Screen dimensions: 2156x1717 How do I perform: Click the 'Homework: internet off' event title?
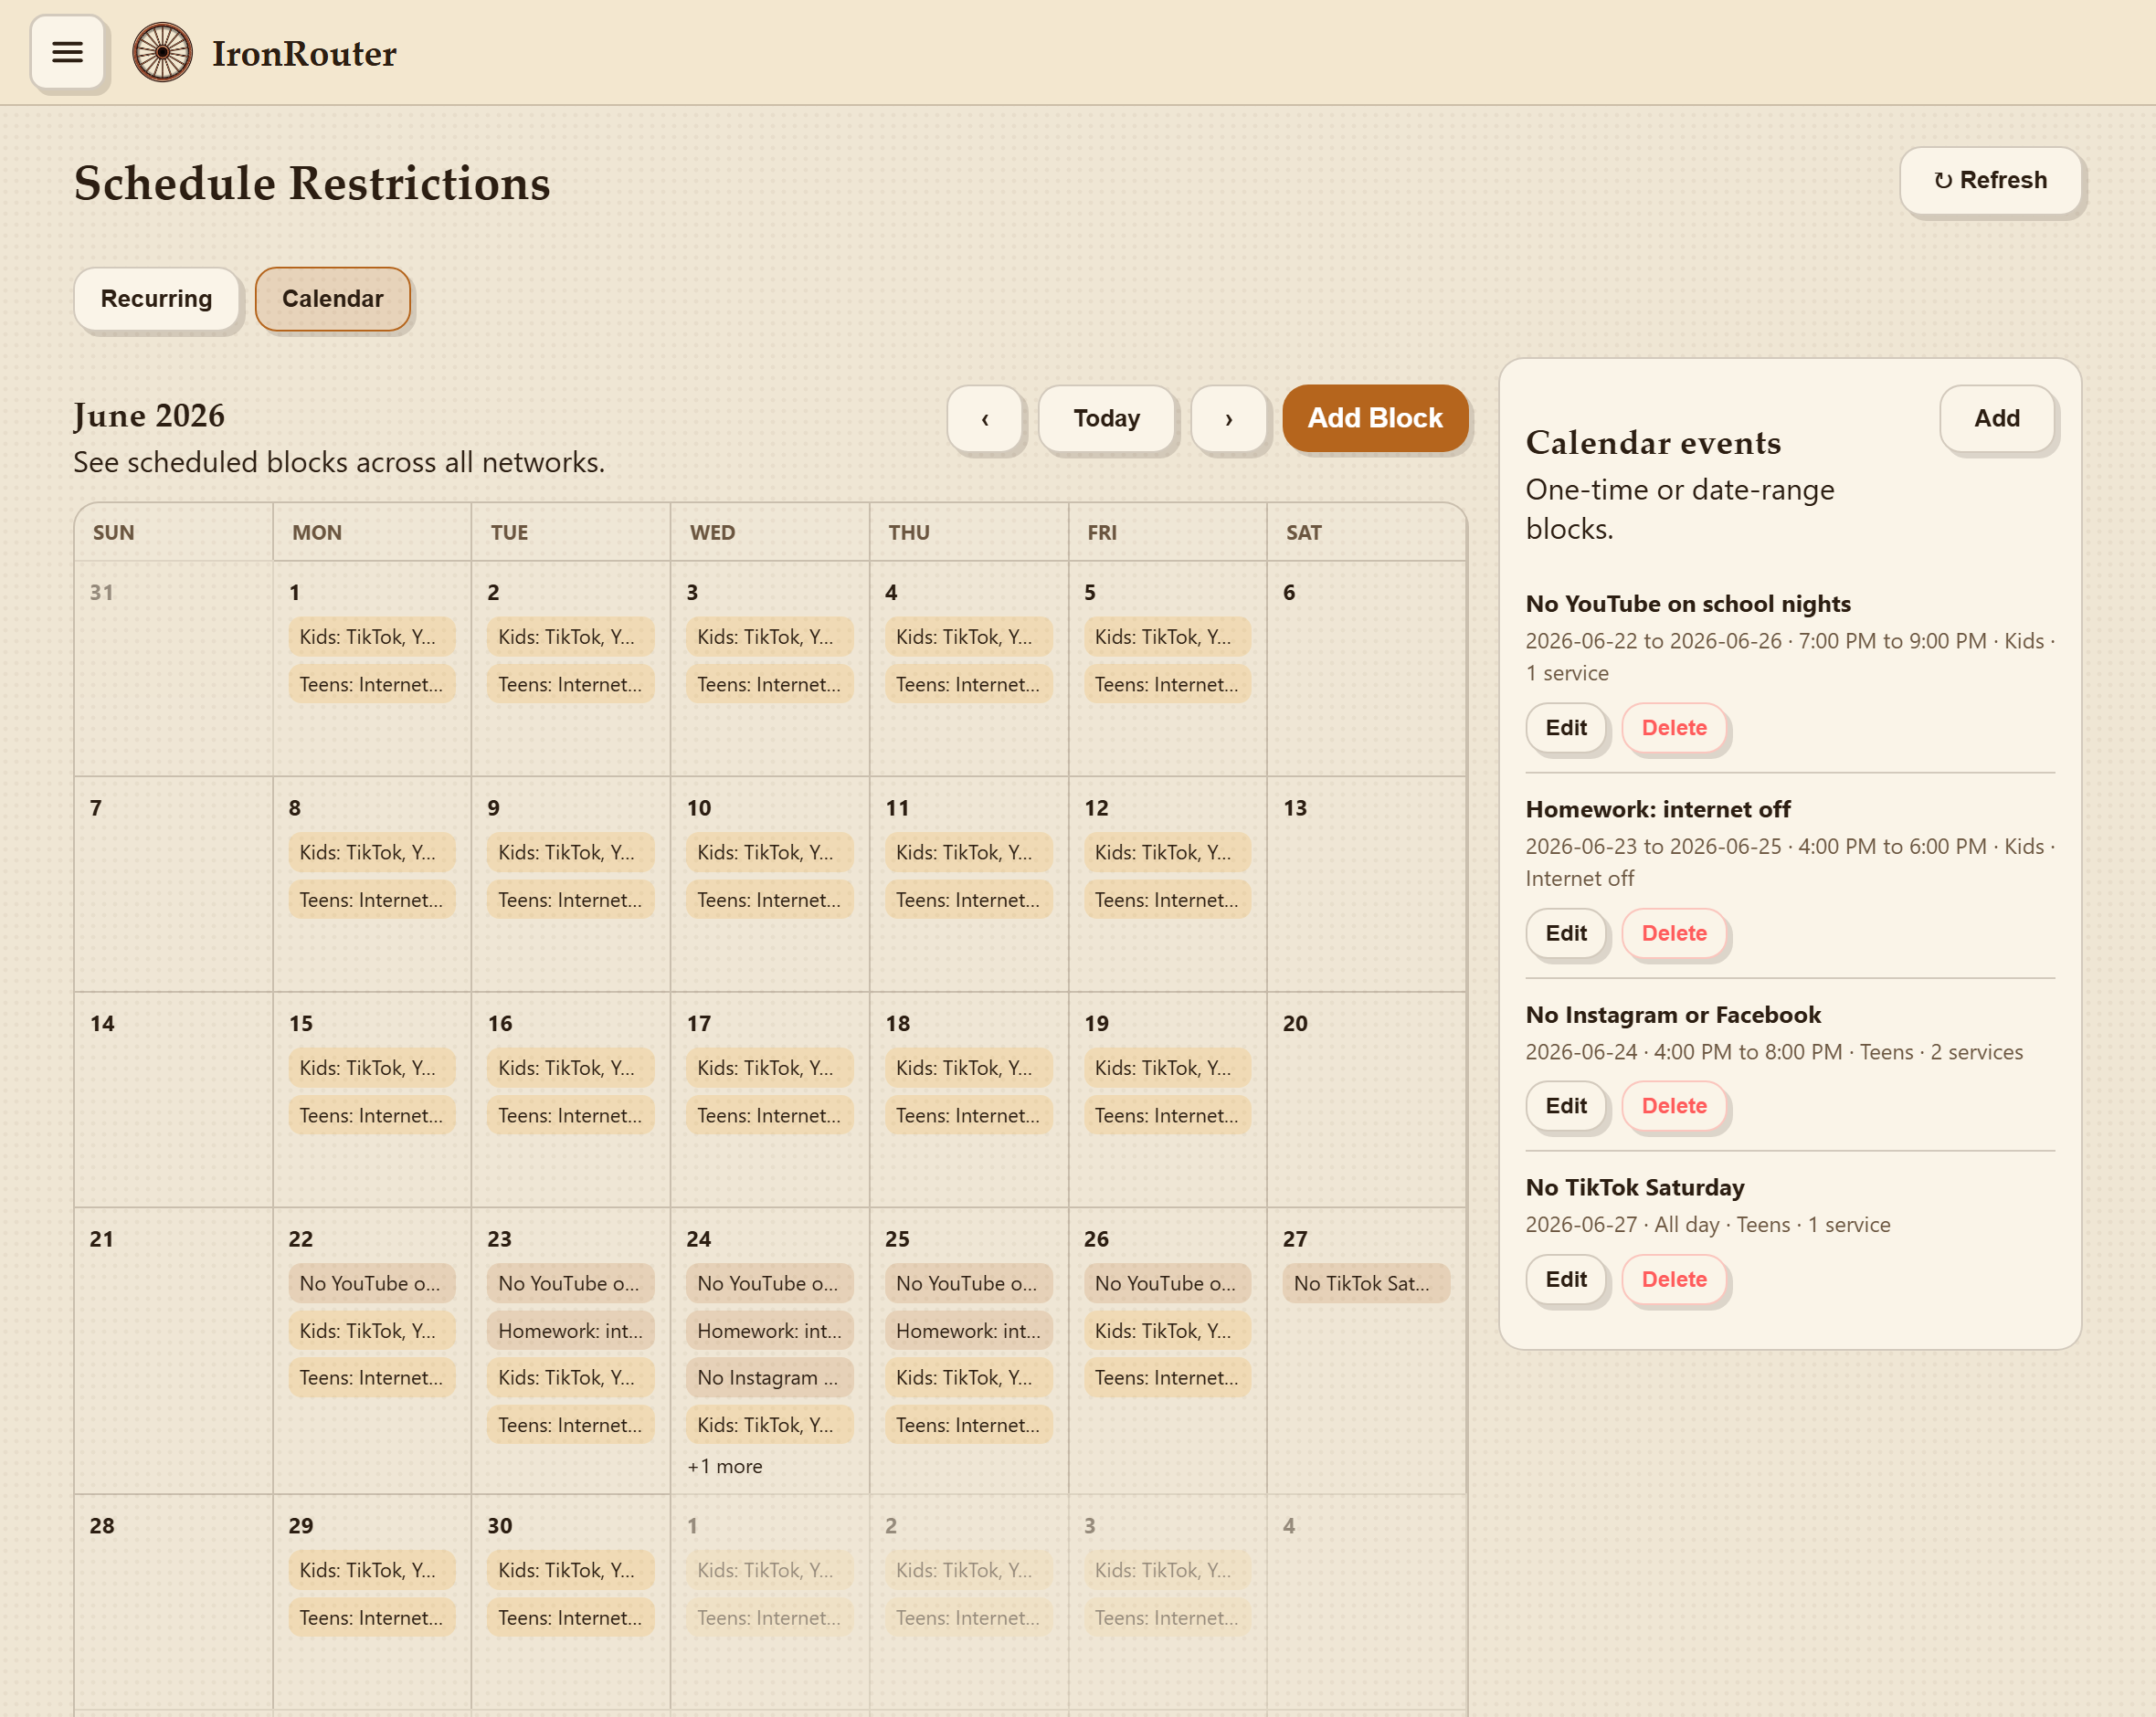pos(1657,809)
